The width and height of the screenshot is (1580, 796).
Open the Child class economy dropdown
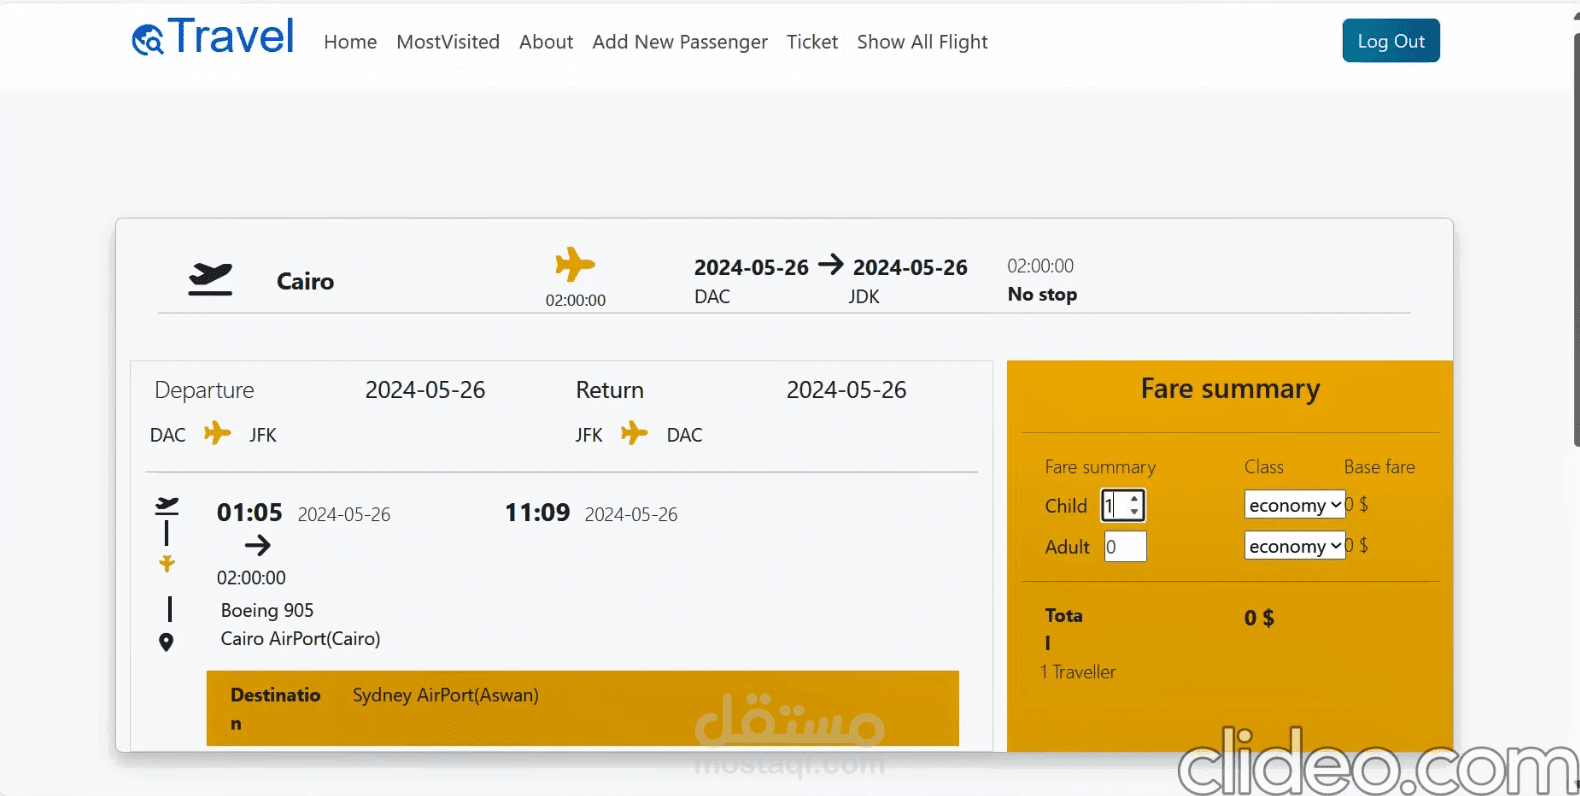click(x=1294, y=505)
